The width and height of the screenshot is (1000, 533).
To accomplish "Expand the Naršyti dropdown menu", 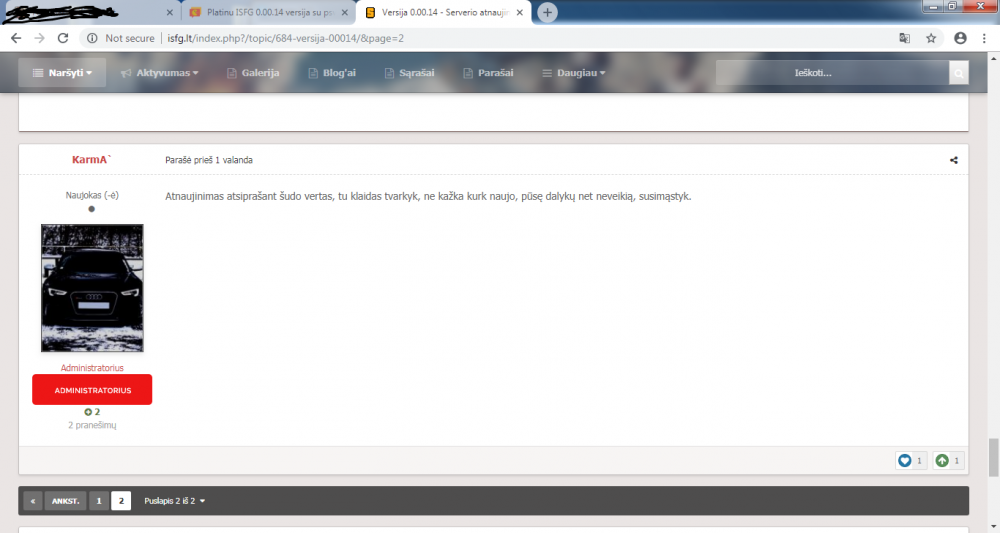I will (x=62, y=73).
